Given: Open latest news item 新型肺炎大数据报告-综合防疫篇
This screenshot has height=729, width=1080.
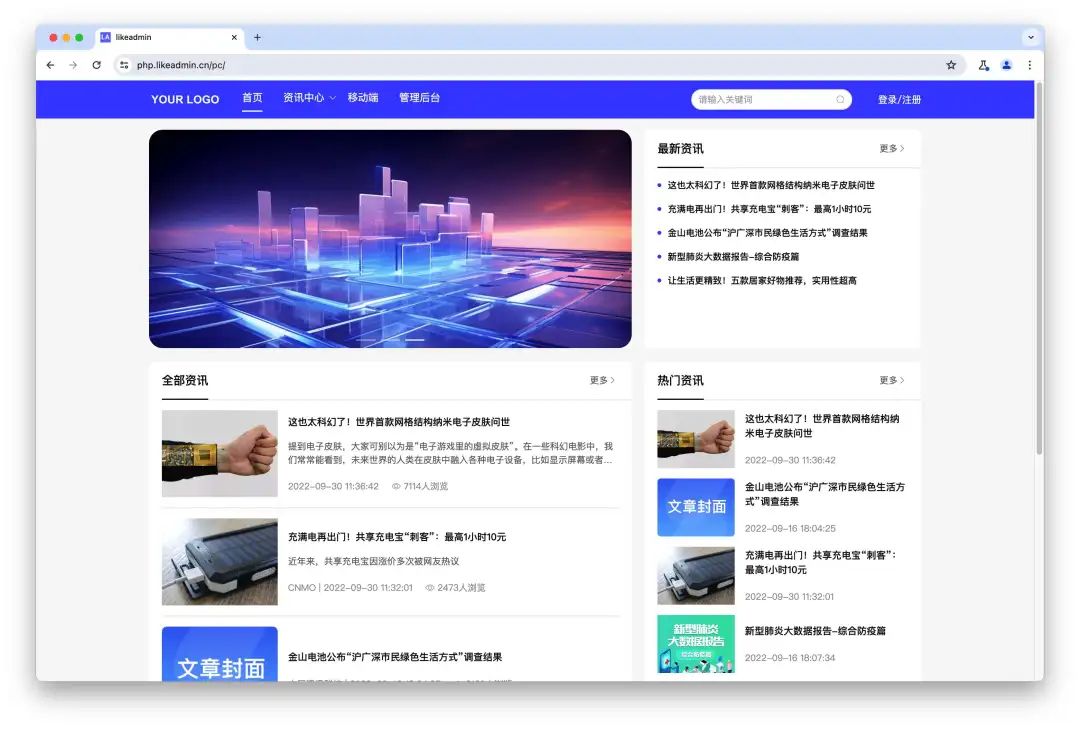Looking at the screenshot, I should pyautogui.click(x=733, y=256).
